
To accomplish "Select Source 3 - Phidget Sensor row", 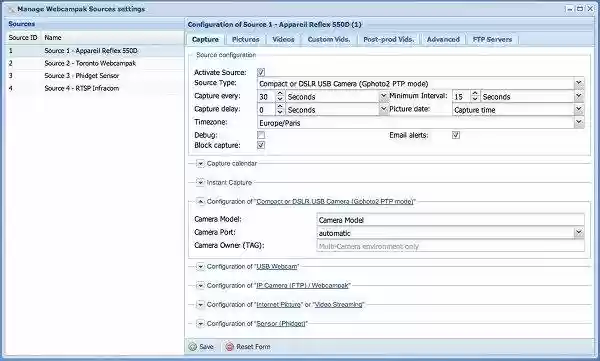I will (94, 76).
